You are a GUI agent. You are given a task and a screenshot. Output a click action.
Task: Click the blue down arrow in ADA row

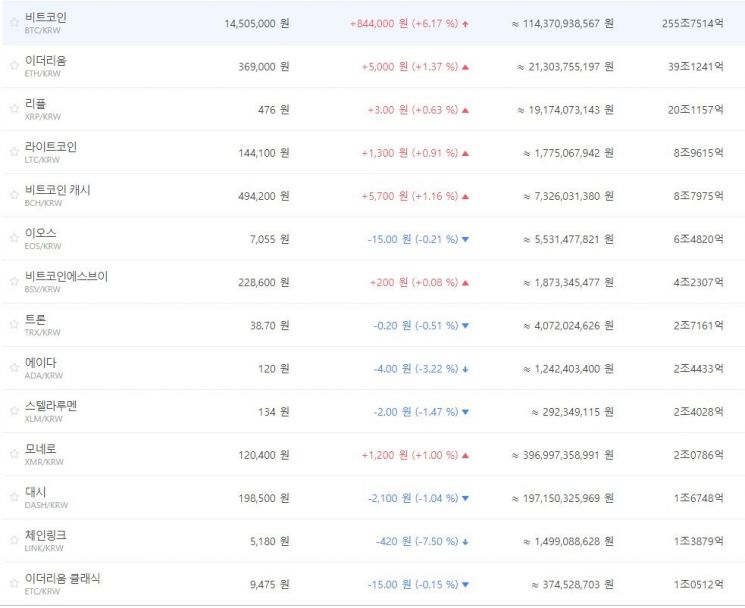(465, 369)
